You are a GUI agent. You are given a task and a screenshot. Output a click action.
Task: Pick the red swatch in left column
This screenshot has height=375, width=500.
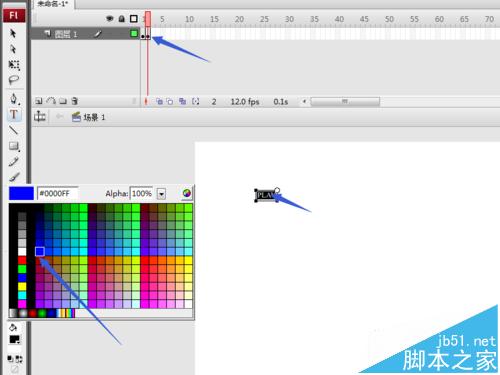tap(22, 260)
